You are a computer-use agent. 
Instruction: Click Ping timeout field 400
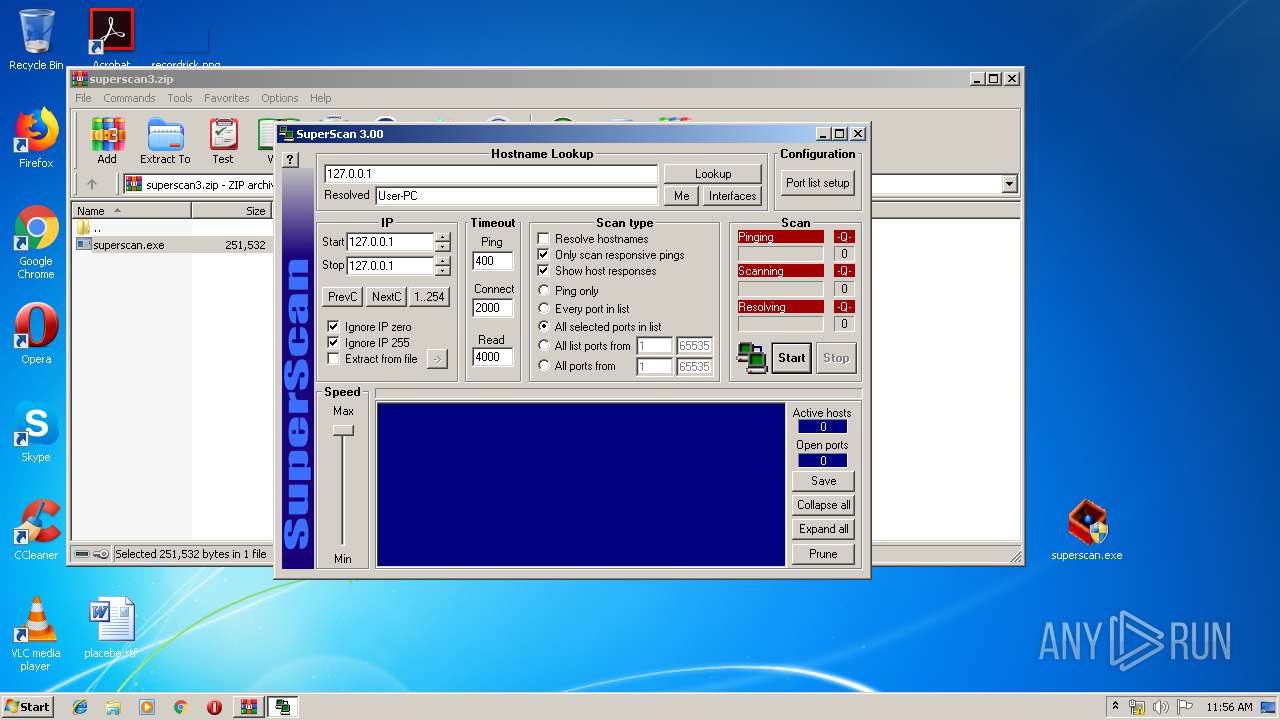(x=493, y=261)
